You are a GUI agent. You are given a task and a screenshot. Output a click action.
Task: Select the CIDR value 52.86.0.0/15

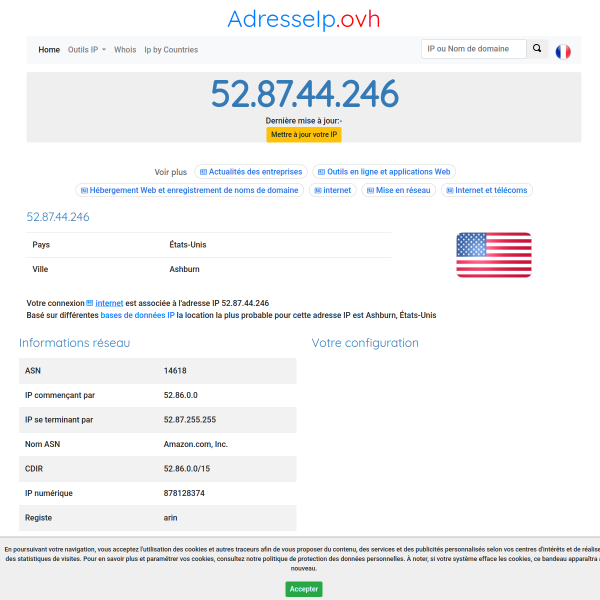[187, 469]
